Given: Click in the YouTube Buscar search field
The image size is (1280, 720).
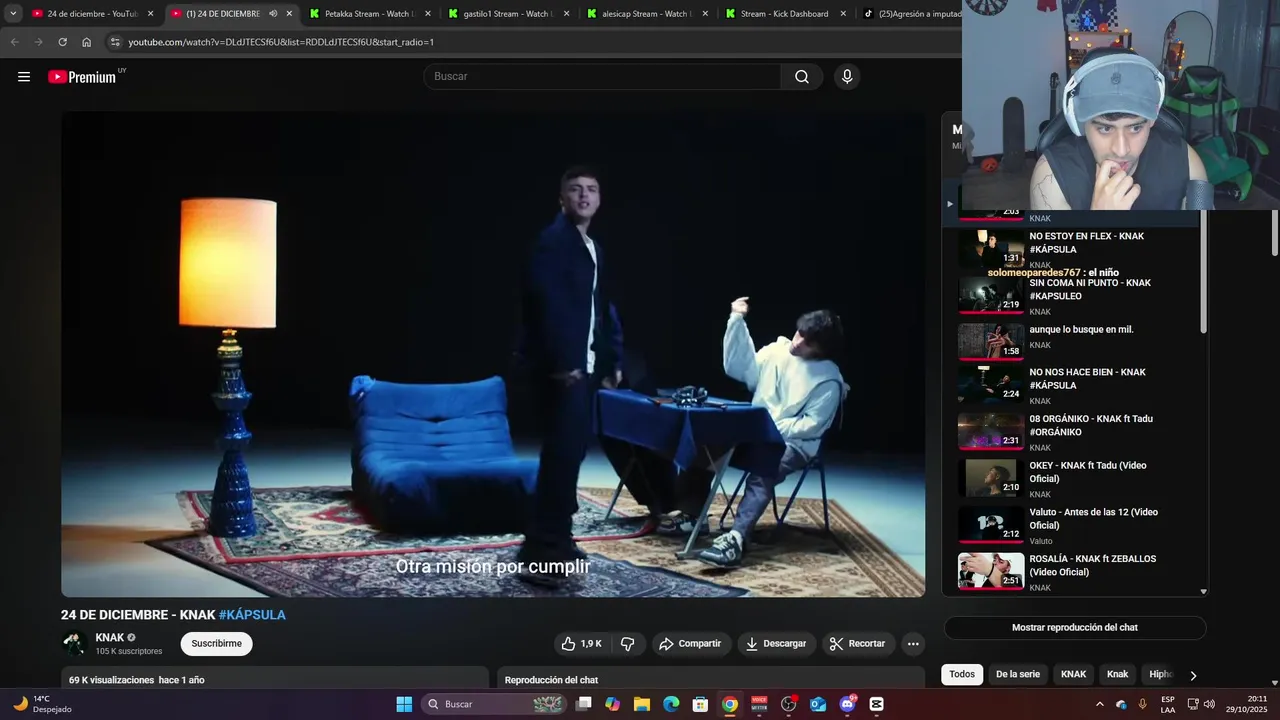Looking at the screenshot, I should click(602, 77).
